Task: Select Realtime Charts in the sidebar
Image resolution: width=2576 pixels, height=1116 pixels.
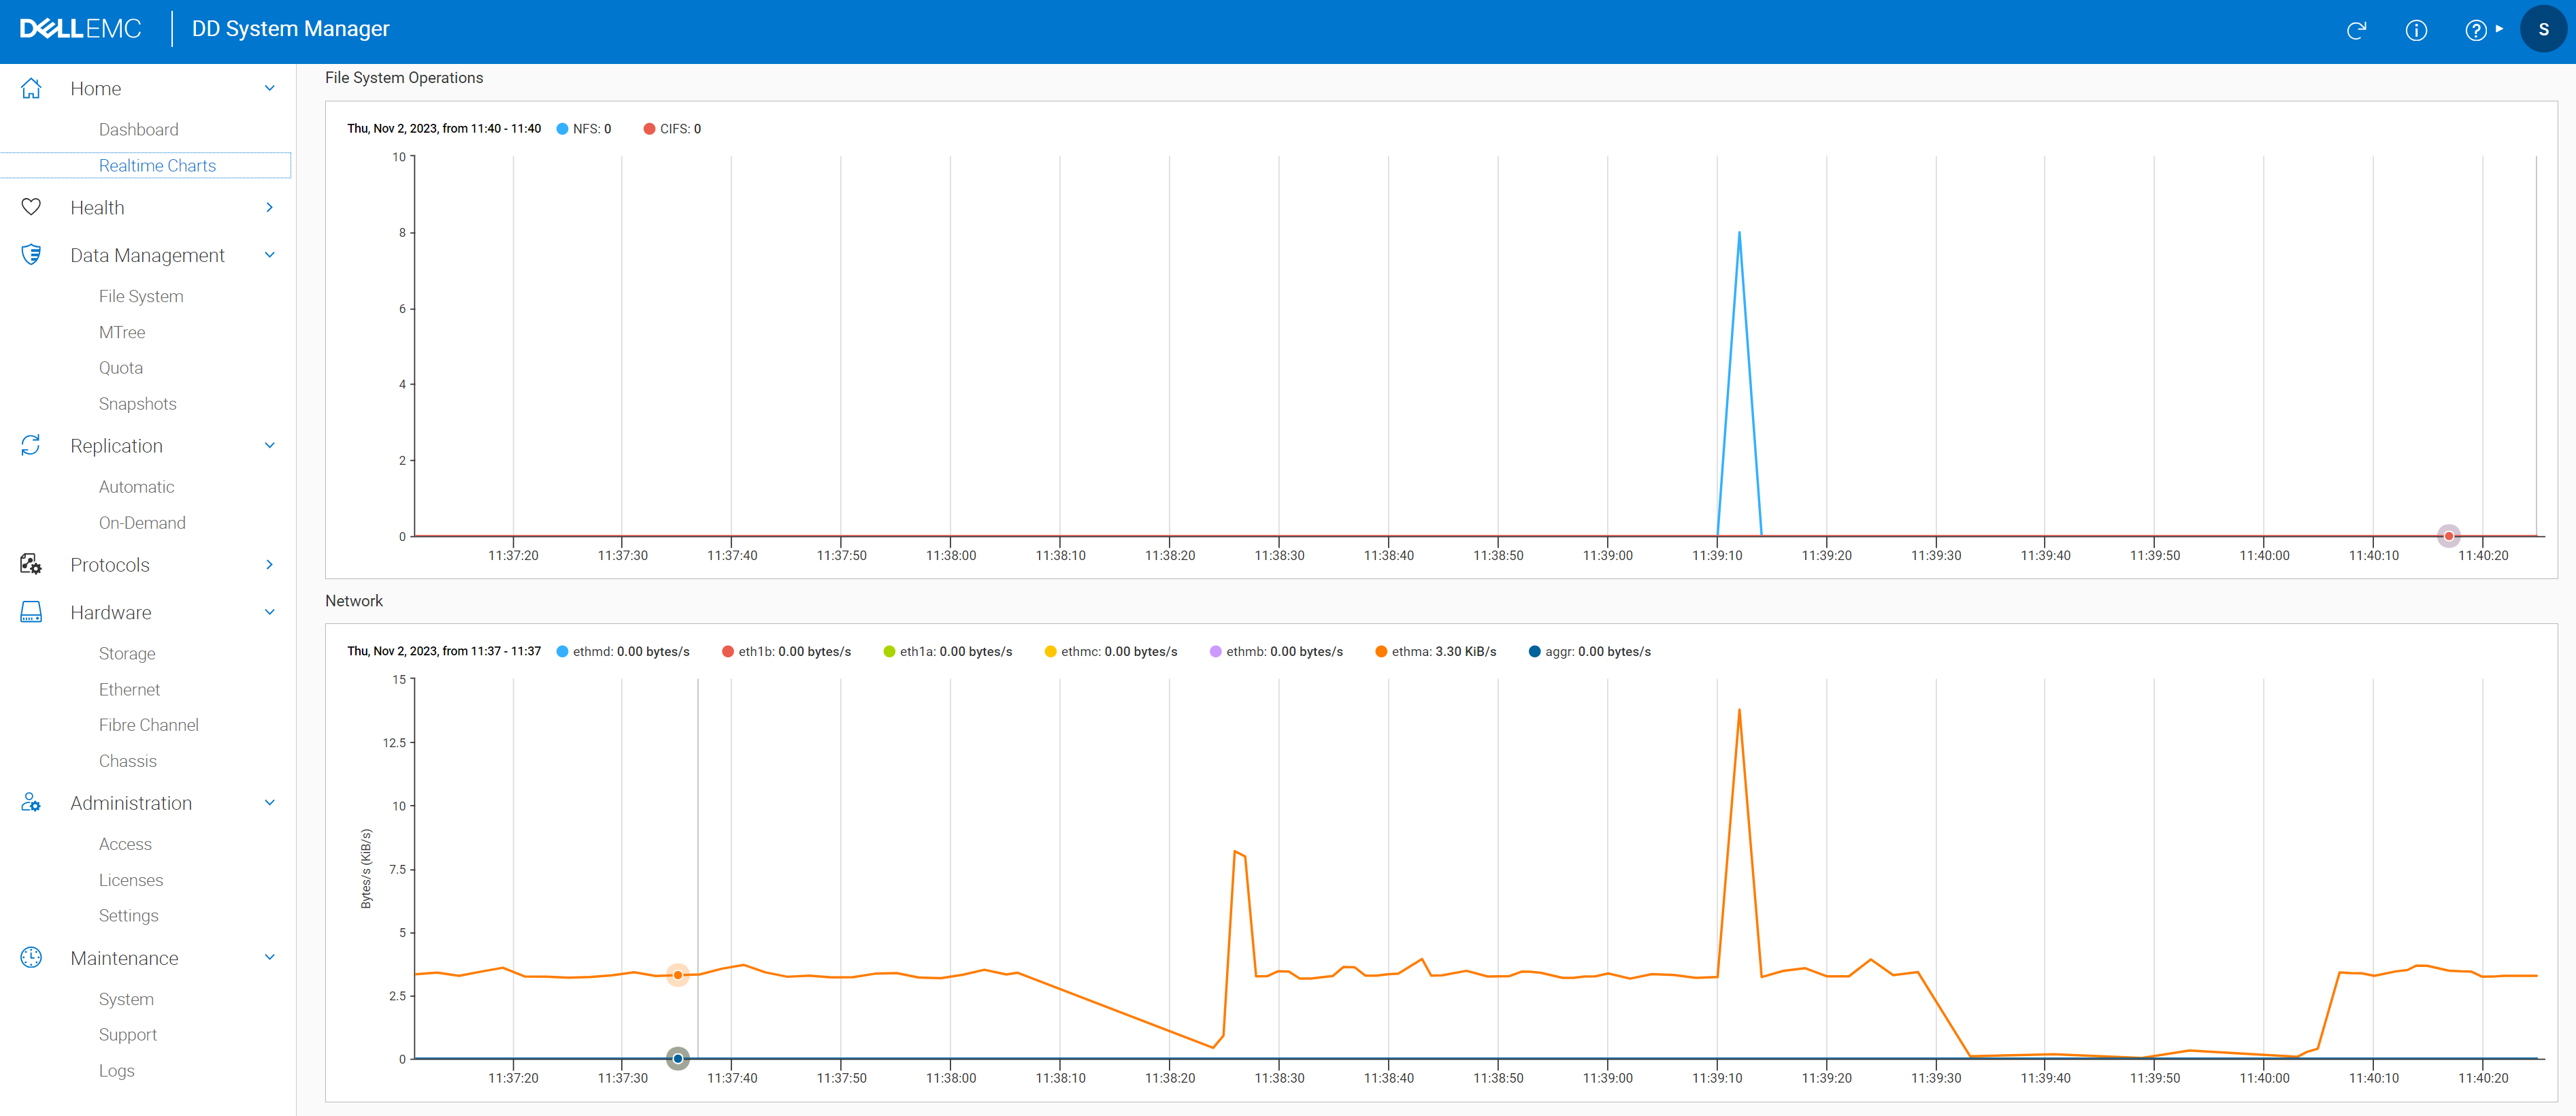Action: pos(157,165)
